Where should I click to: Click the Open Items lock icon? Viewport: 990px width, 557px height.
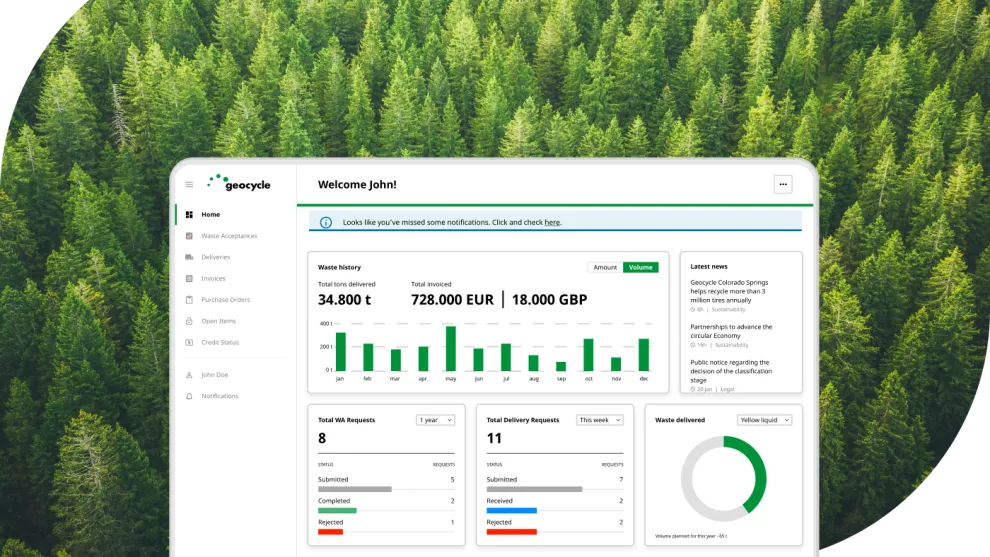(189, 321)
